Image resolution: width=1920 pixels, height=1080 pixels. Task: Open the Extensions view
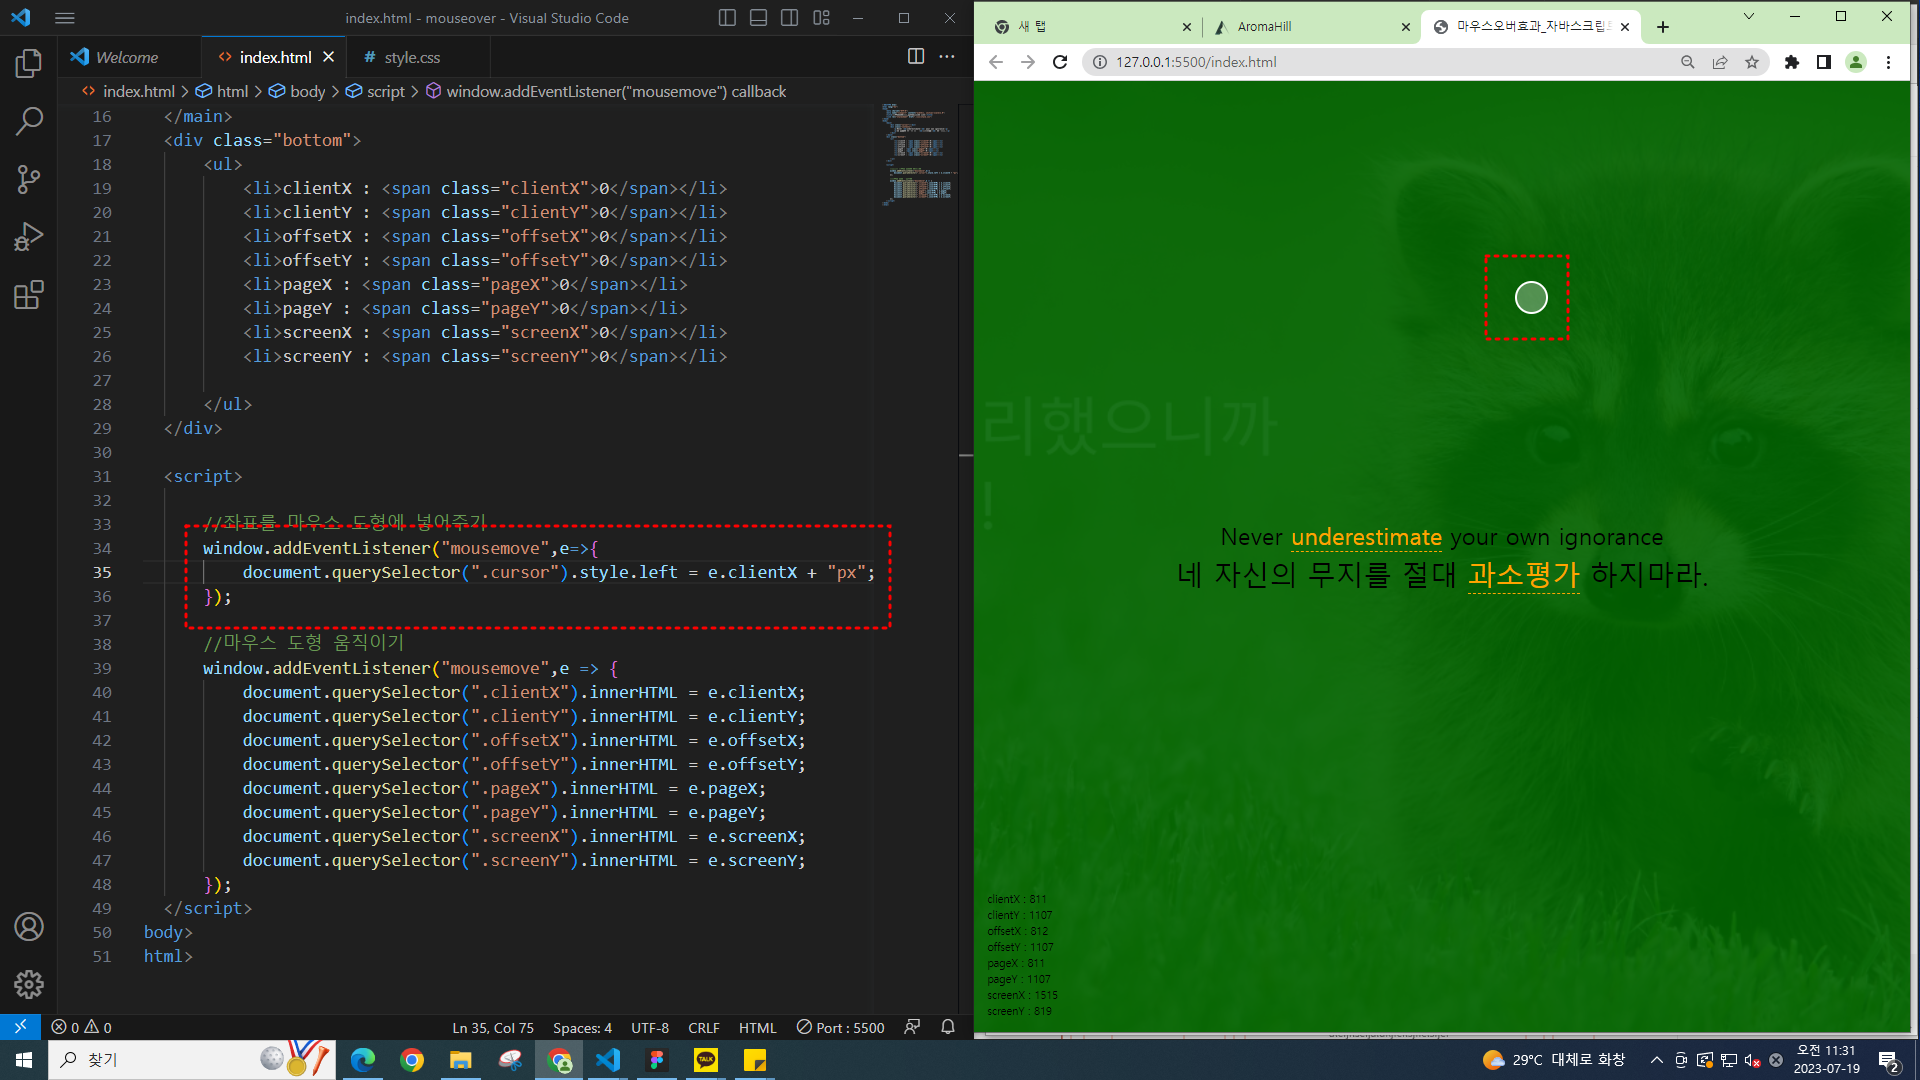[x=28, y=295]
